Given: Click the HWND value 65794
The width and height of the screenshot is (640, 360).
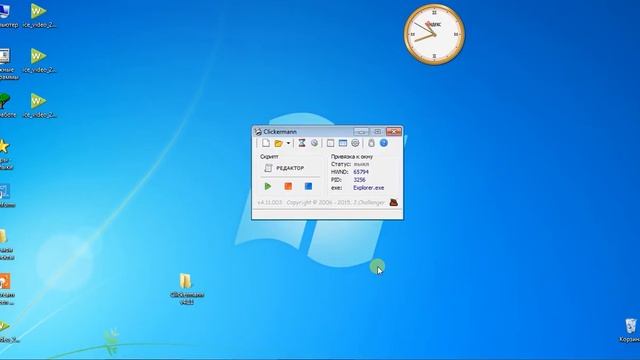Looking at the screenshot, I should [x=361, y=172].
